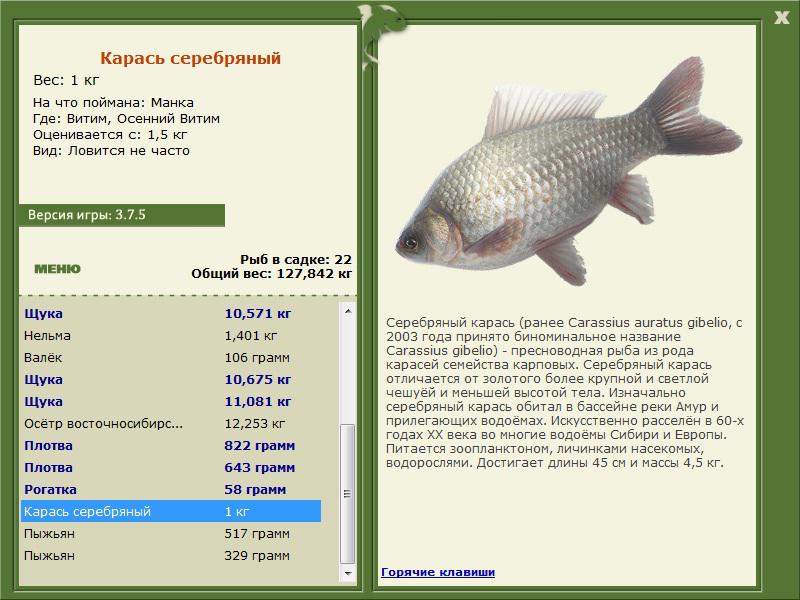Click the Где: Витим, Осенний Витим line

tap(127, 118)
